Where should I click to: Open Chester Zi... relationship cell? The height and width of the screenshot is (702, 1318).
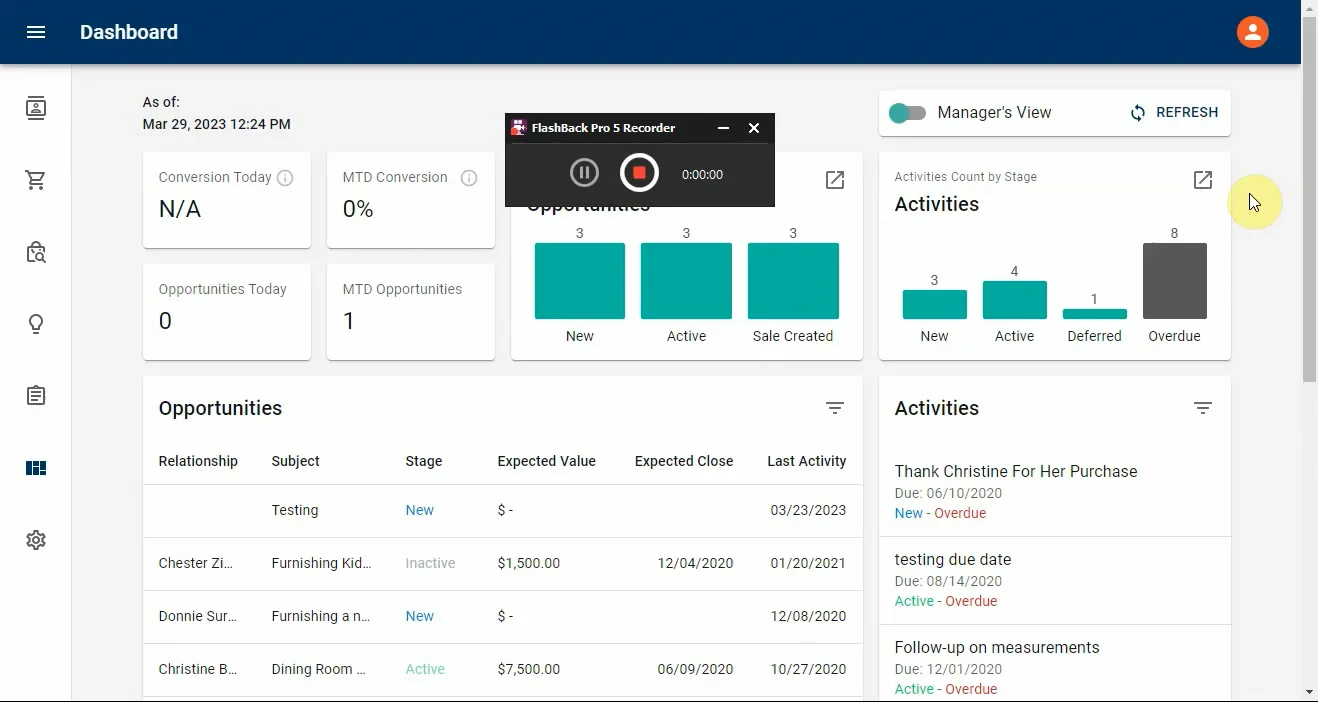[x=195, y=563]
